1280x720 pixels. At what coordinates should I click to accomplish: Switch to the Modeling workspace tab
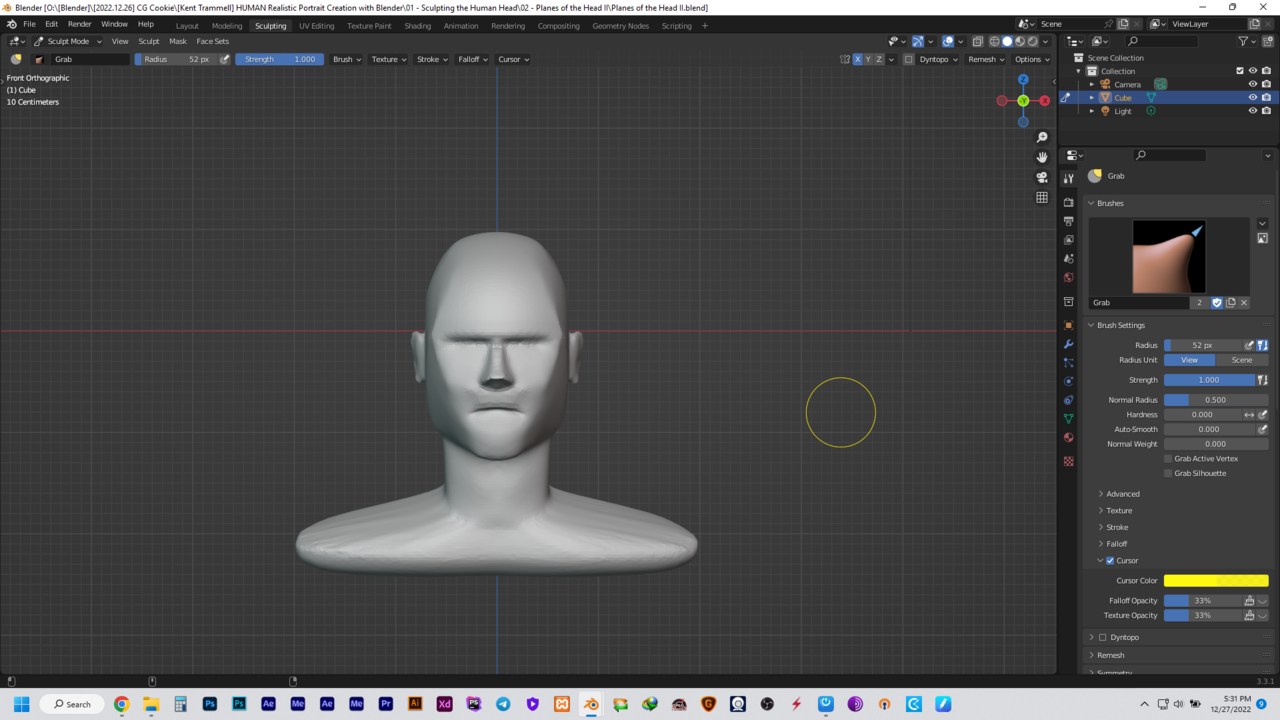coord(227,26)
